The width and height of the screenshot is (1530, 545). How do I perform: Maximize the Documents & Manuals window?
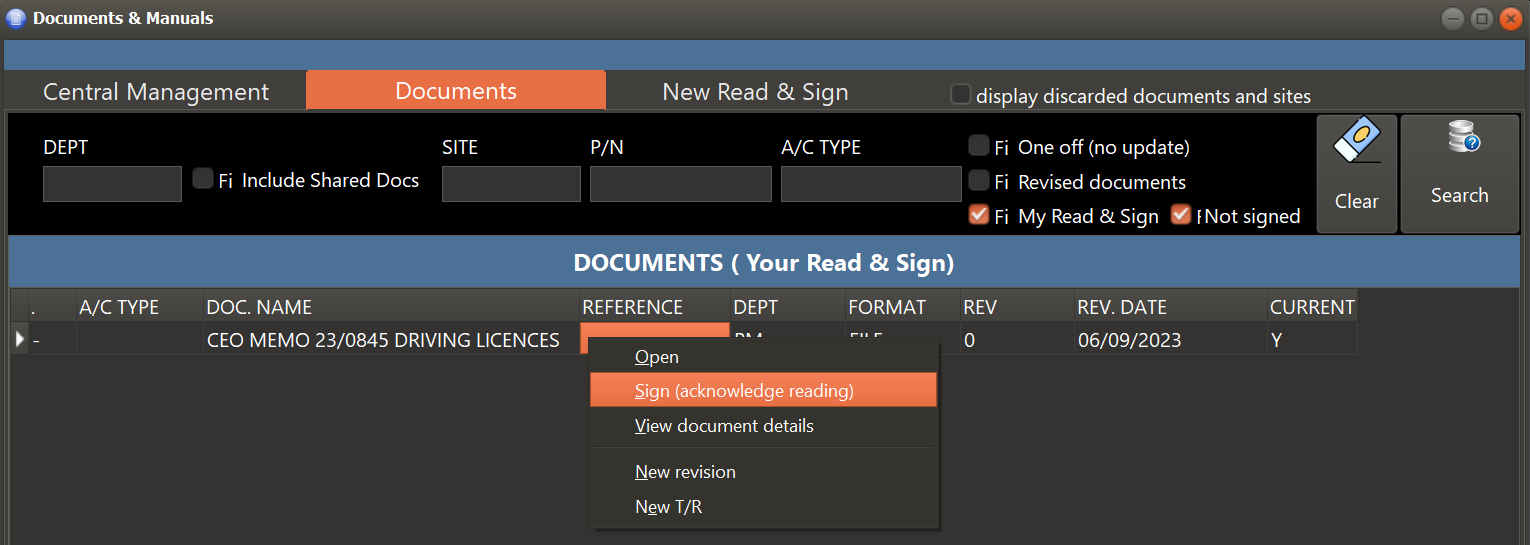[x=1482, y=18]
